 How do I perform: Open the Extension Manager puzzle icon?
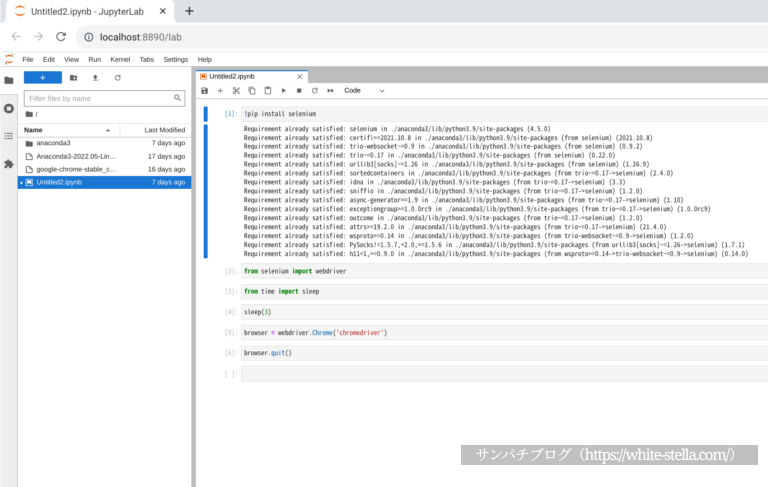(9, 164)
